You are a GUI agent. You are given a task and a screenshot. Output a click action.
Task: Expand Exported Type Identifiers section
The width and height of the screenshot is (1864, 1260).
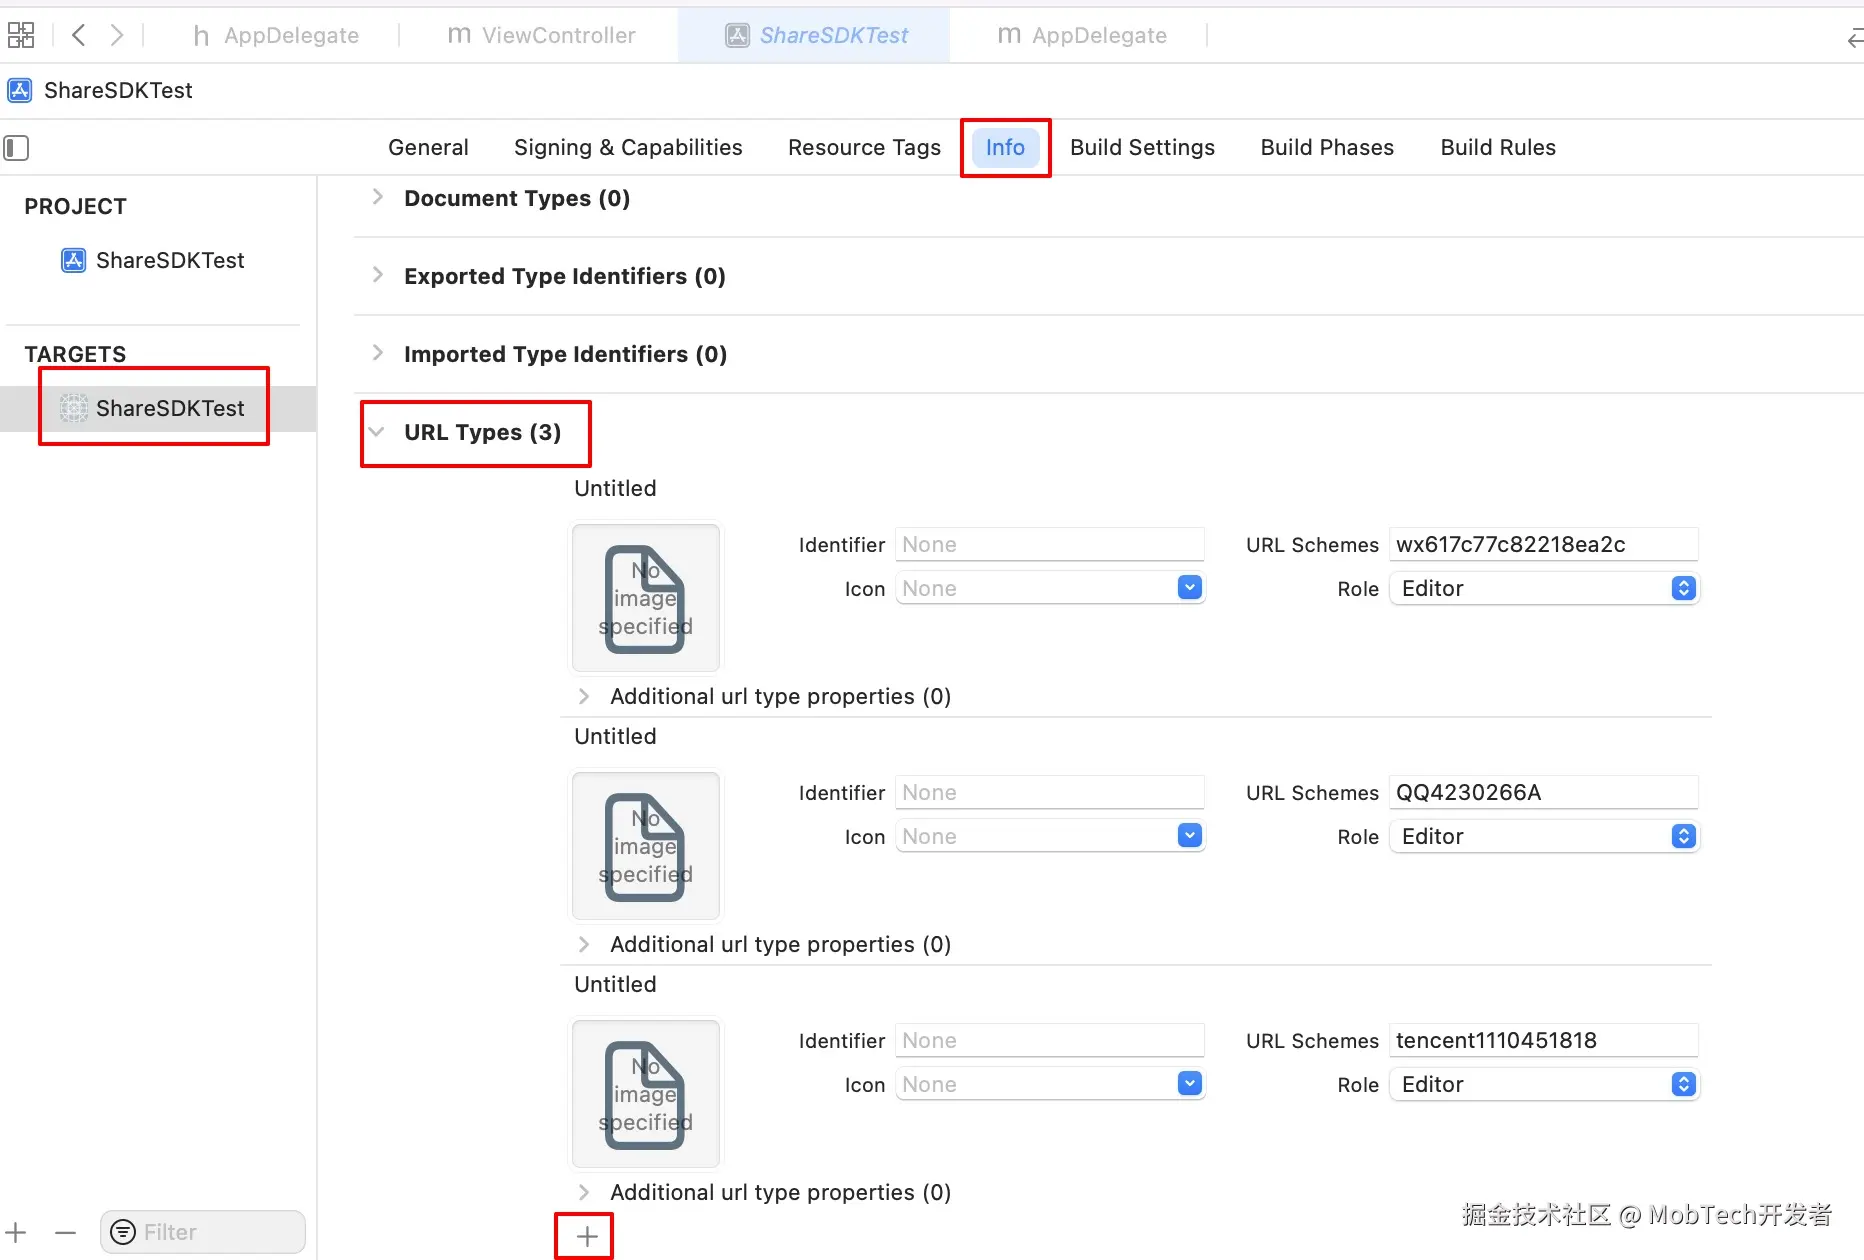tap(378, 275)
